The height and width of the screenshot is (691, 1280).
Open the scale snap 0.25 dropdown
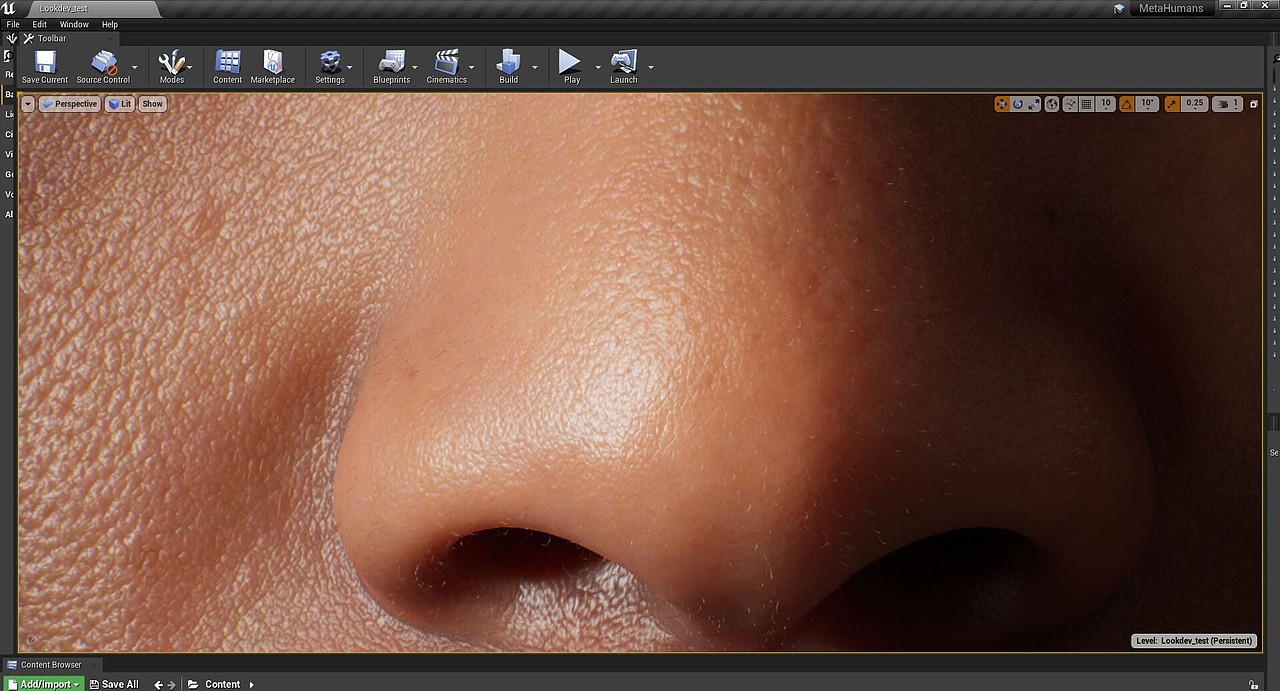pyautogui.click(x=1195, y=104)
